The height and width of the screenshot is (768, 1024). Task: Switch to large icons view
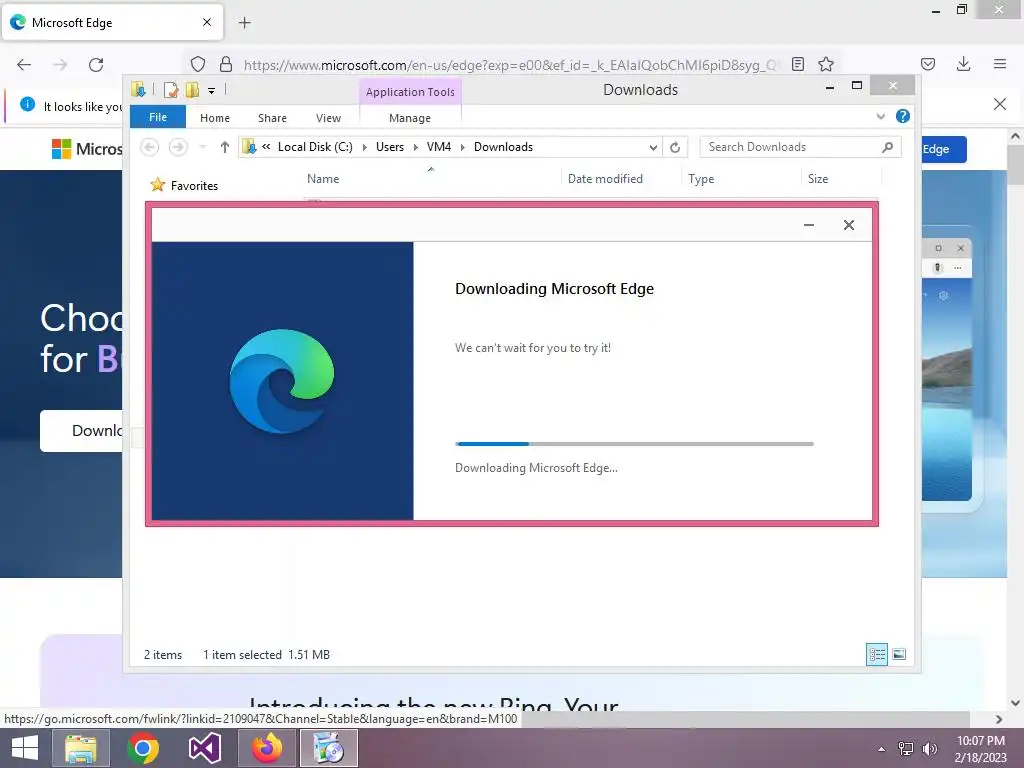(x=899, y=654)
